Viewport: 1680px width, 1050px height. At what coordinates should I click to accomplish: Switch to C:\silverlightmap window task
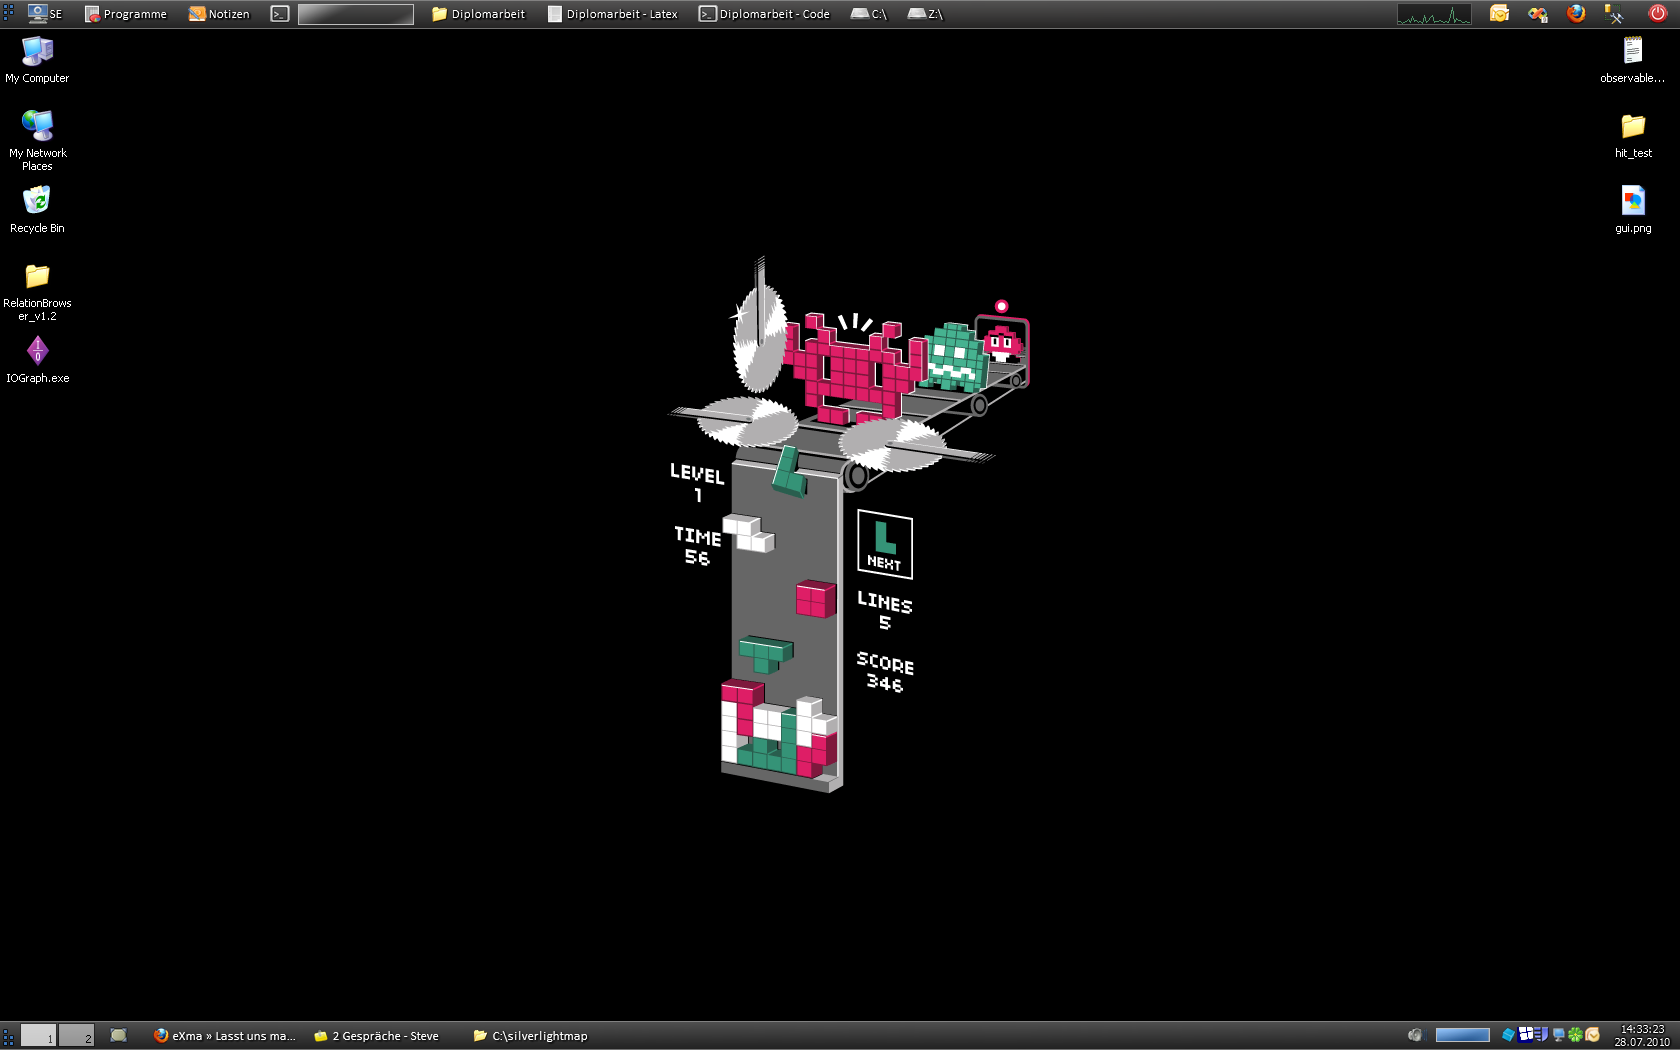click(x=531, y=1036)
